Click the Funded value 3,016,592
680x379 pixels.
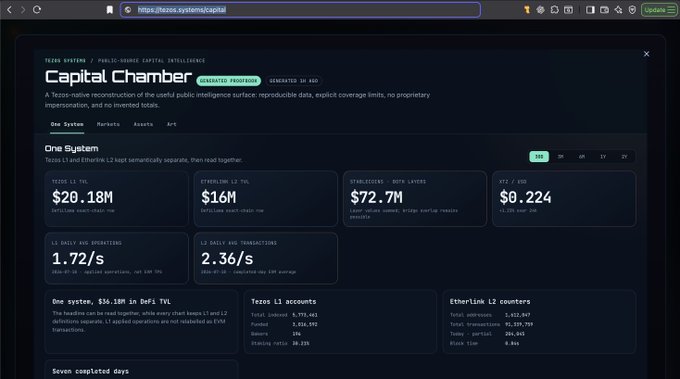point(304,324)
